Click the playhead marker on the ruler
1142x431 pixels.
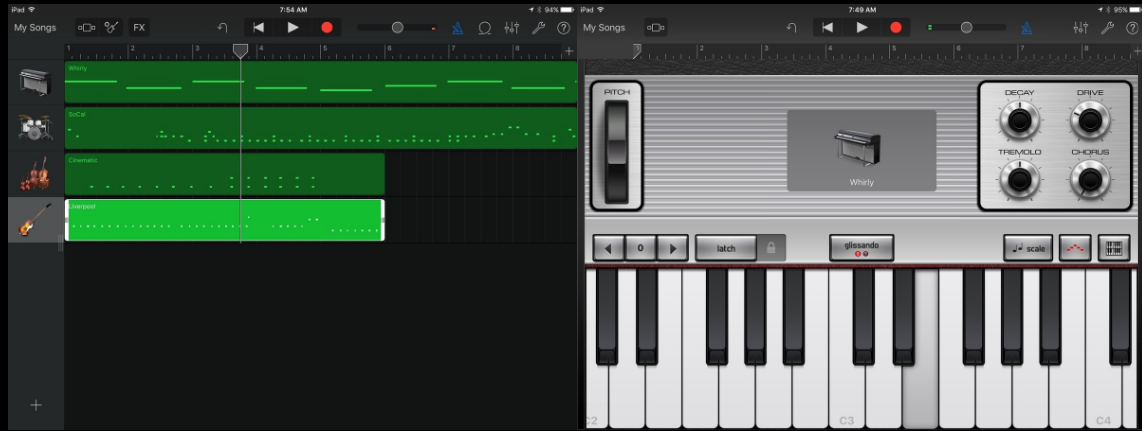[240, 50]
